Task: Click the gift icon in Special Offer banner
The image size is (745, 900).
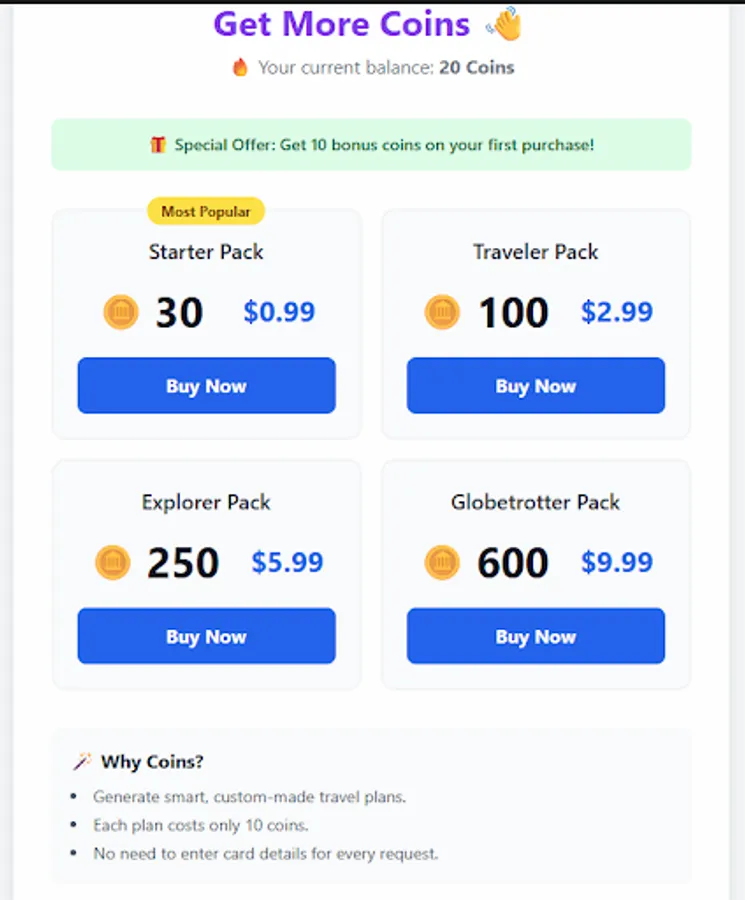Action: tap(158, 145)
